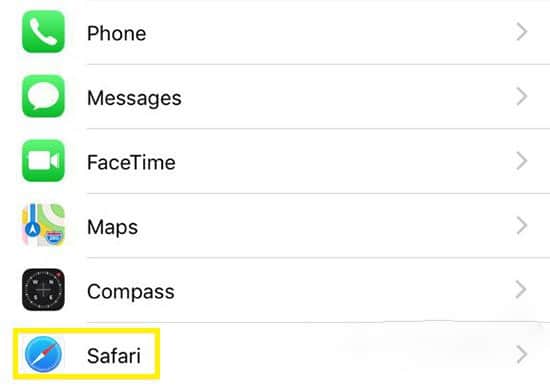Tap the Messages speech bubble icon
550x386 pixels.
coord(43,96)
